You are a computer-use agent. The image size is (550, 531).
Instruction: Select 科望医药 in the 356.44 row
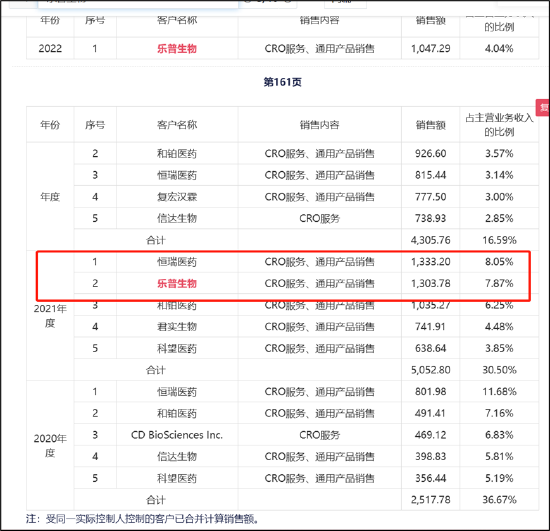tap(177, 478)
